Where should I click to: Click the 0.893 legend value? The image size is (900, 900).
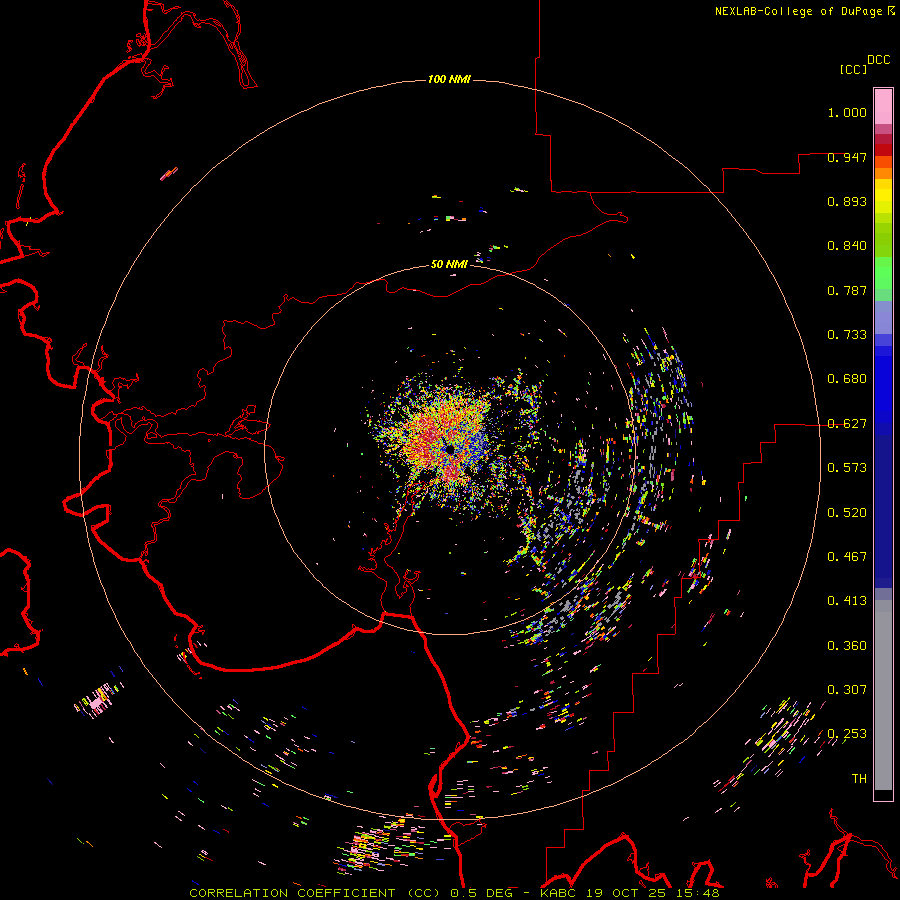[847, 201]
